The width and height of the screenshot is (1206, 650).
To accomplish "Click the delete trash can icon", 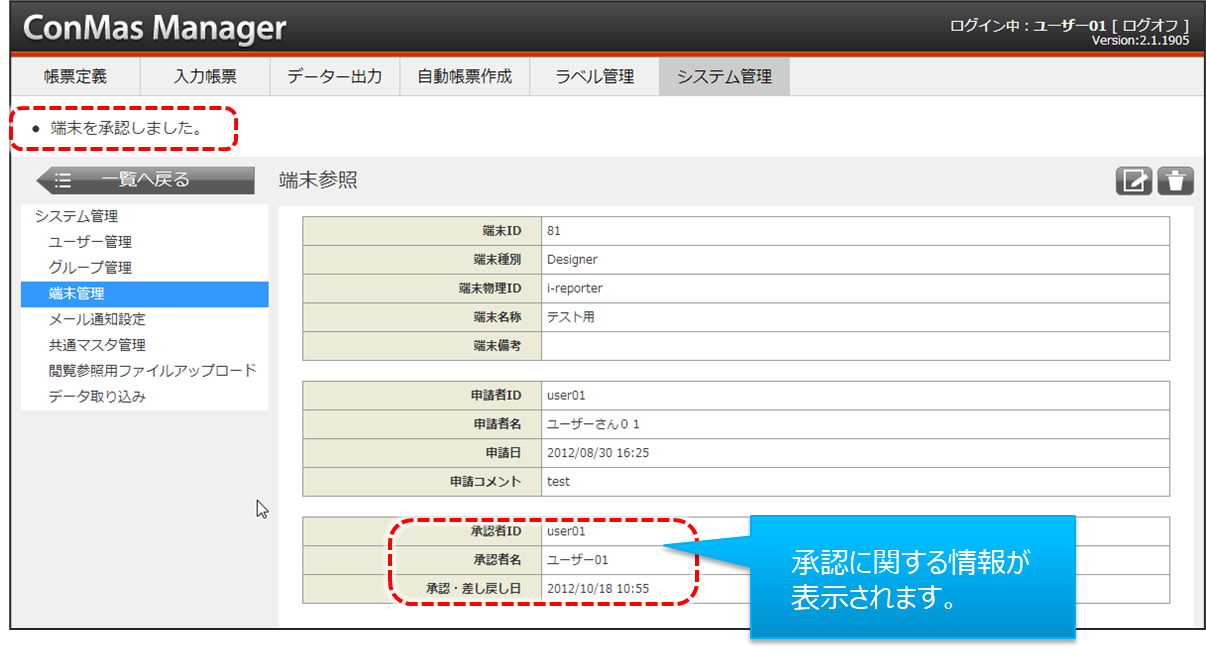I will (x=1175, y=181).
